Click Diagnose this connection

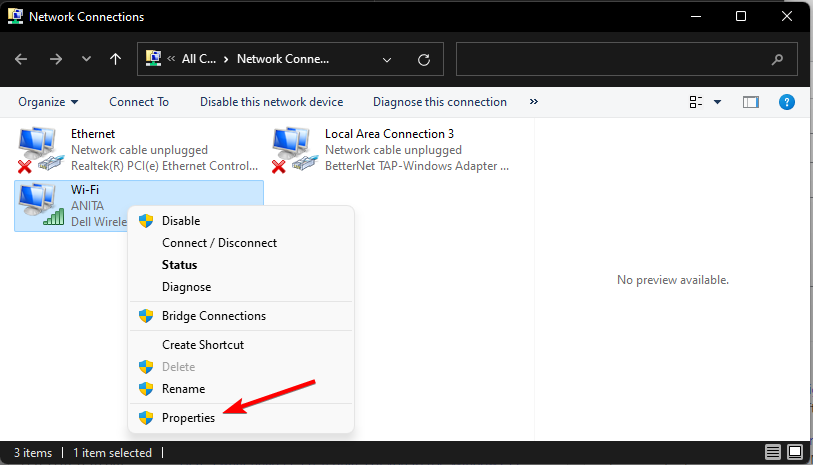click(x=440, y=102)
